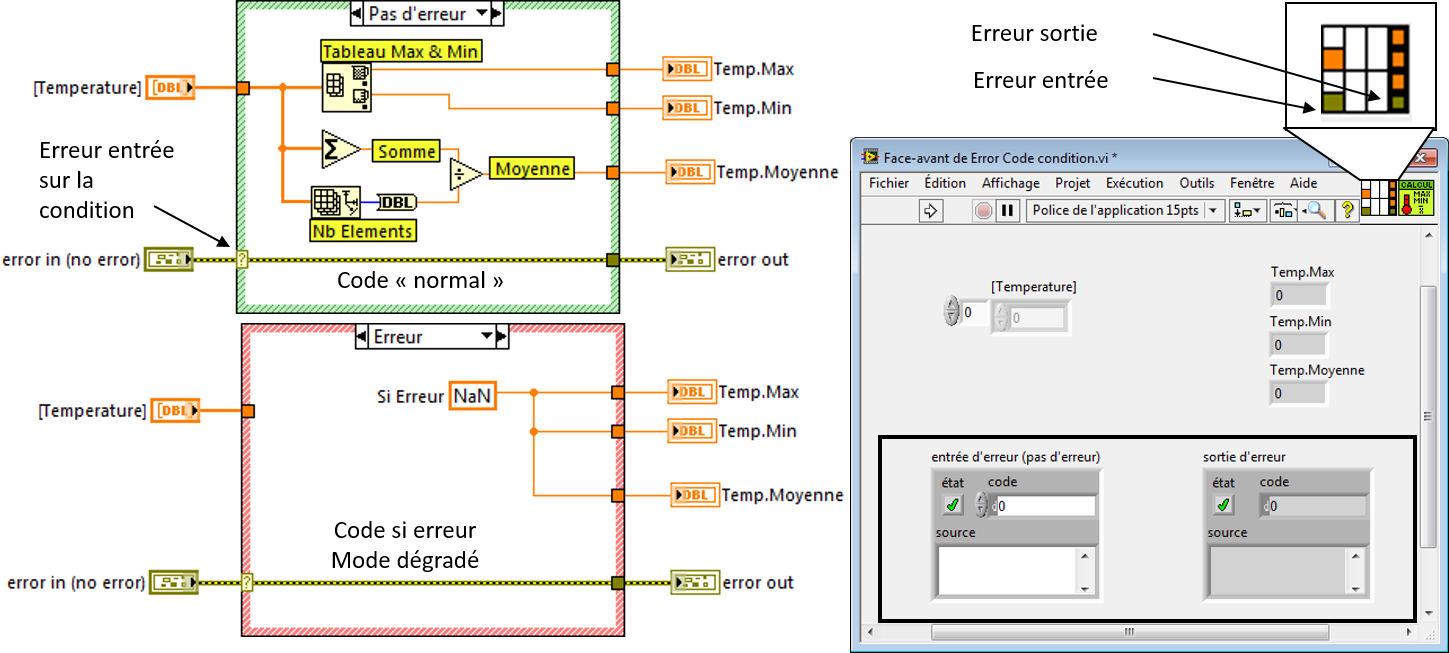Open the Fichier menu

tap(889, 183)
